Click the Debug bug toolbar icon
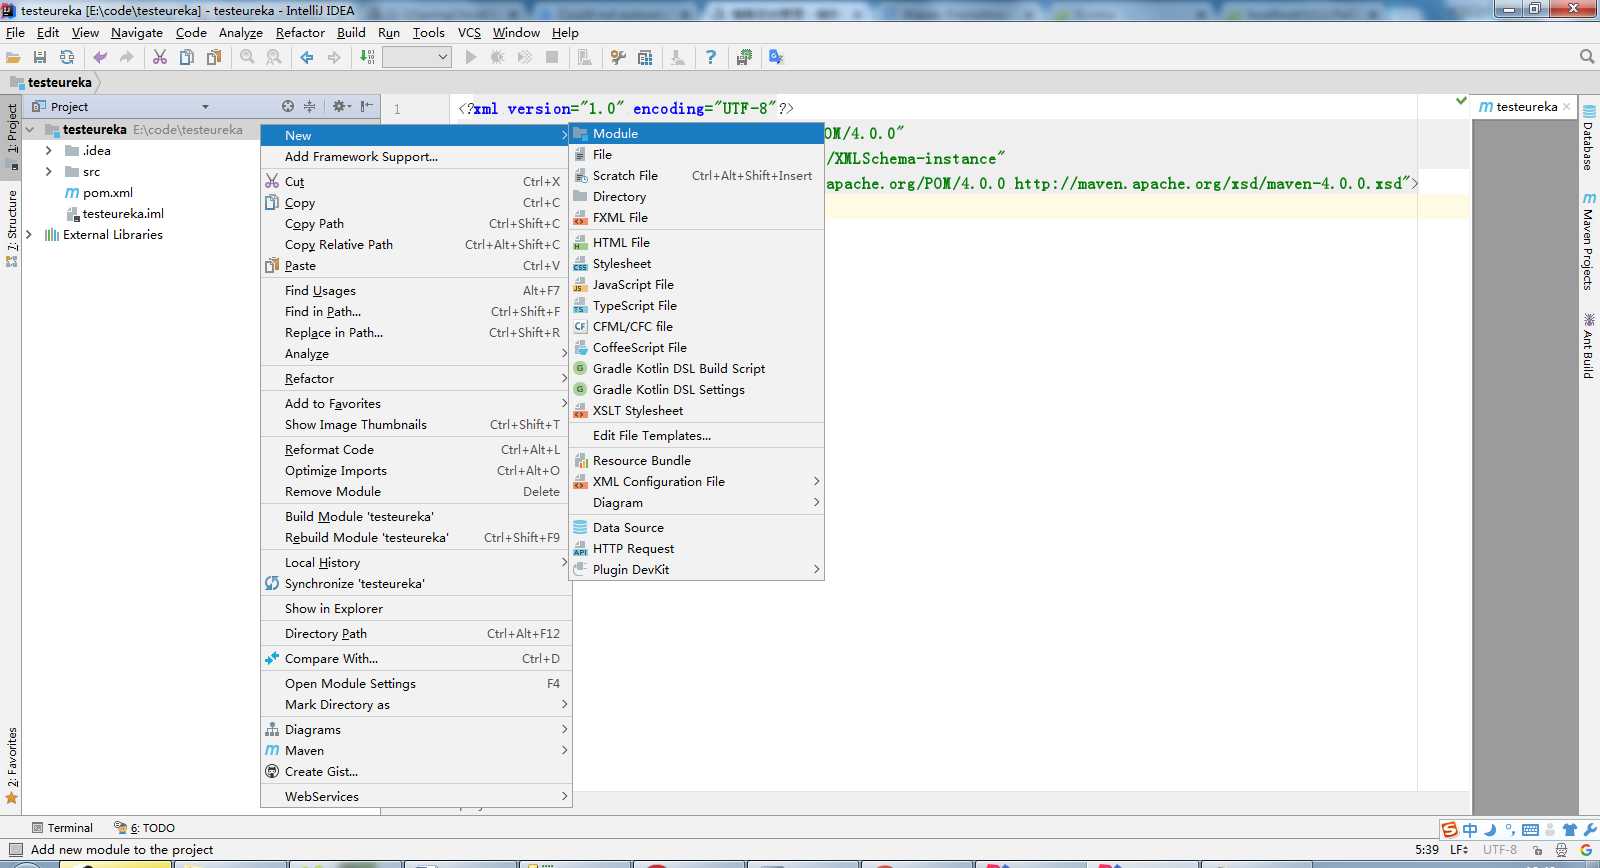 497,57
